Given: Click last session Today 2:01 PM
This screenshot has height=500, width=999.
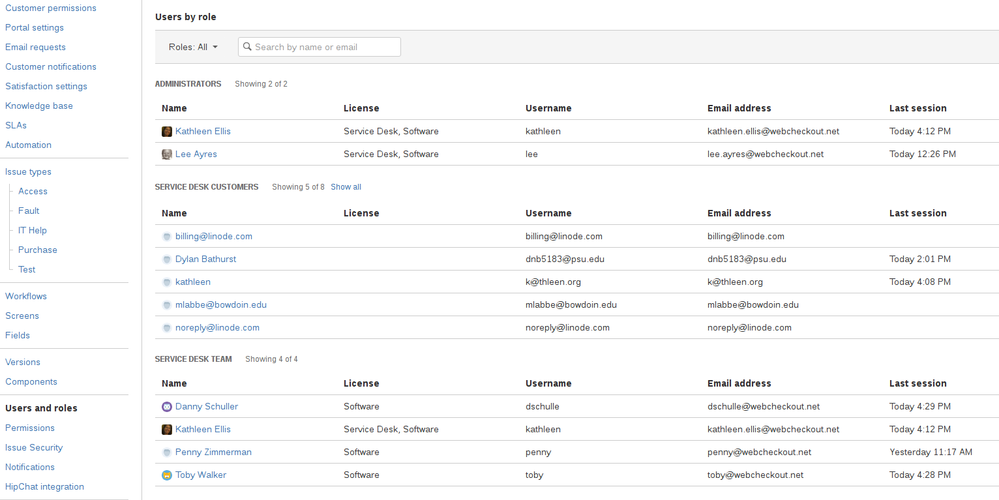Looking at the screenshot, I should (x=920, y=259).
